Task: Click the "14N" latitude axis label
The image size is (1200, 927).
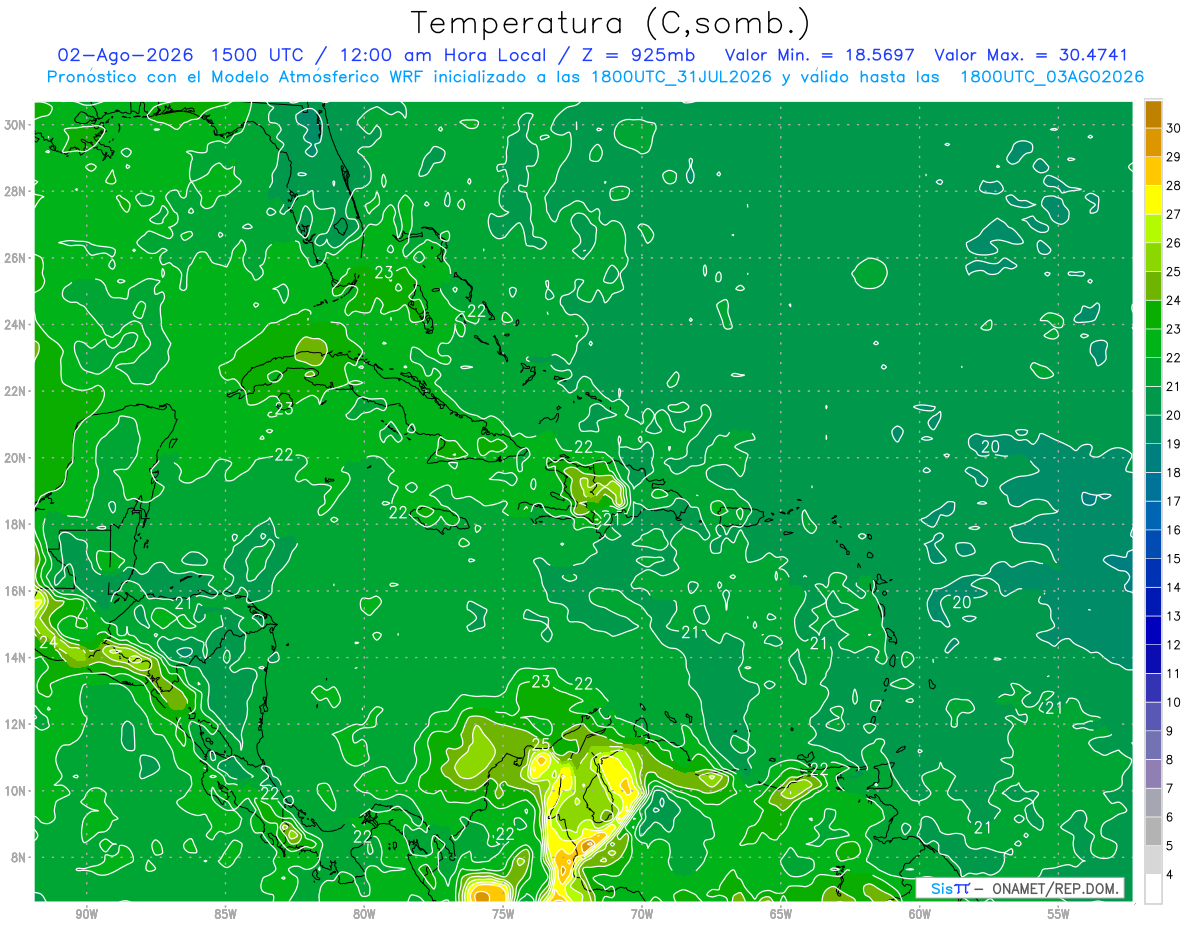Action: click(x=15, y=657)
